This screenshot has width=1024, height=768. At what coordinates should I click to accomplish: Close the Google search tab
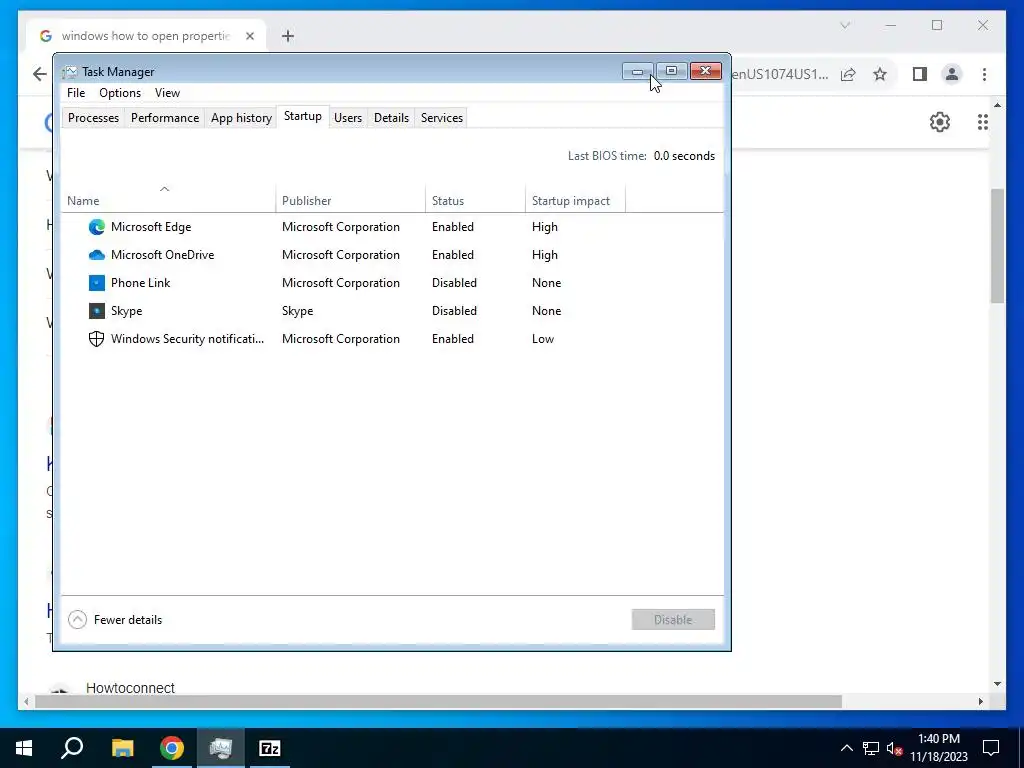pyautogui.click(x=249, y=36)
